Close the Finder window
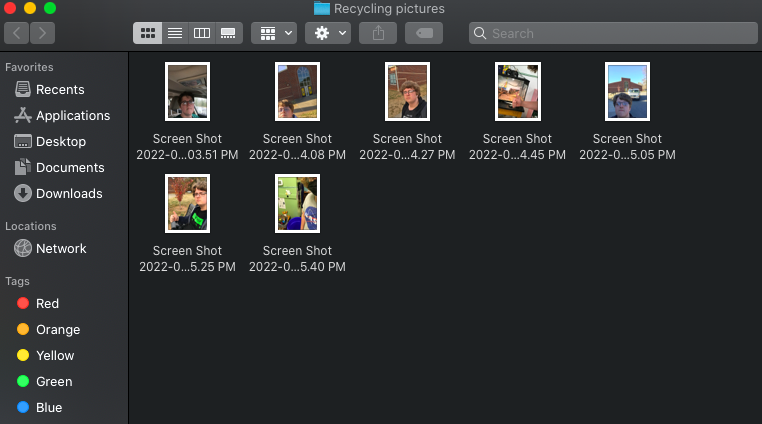The image size is (762, 424). (x=10, y=8)
